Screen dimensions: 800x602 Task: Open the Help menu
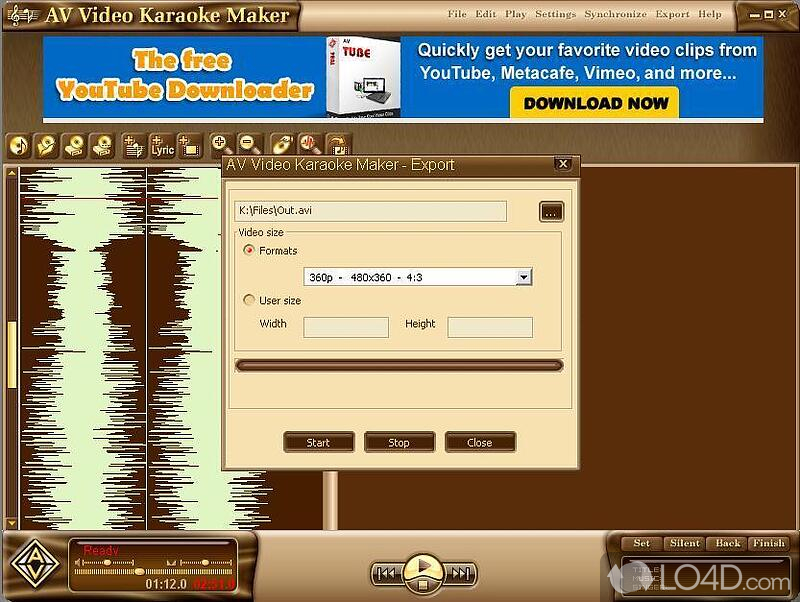click(x=710, y=14)
